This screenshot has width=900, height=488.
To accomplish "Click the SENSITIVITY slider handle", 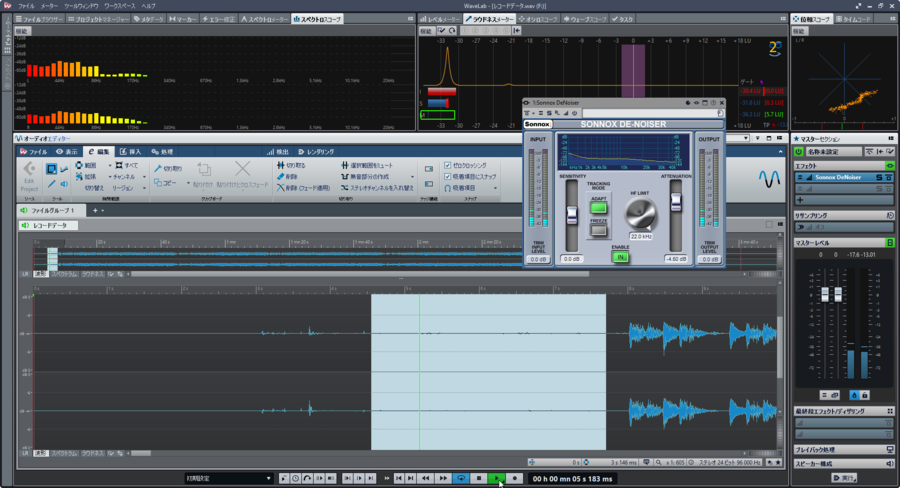I will click(572, 215).
